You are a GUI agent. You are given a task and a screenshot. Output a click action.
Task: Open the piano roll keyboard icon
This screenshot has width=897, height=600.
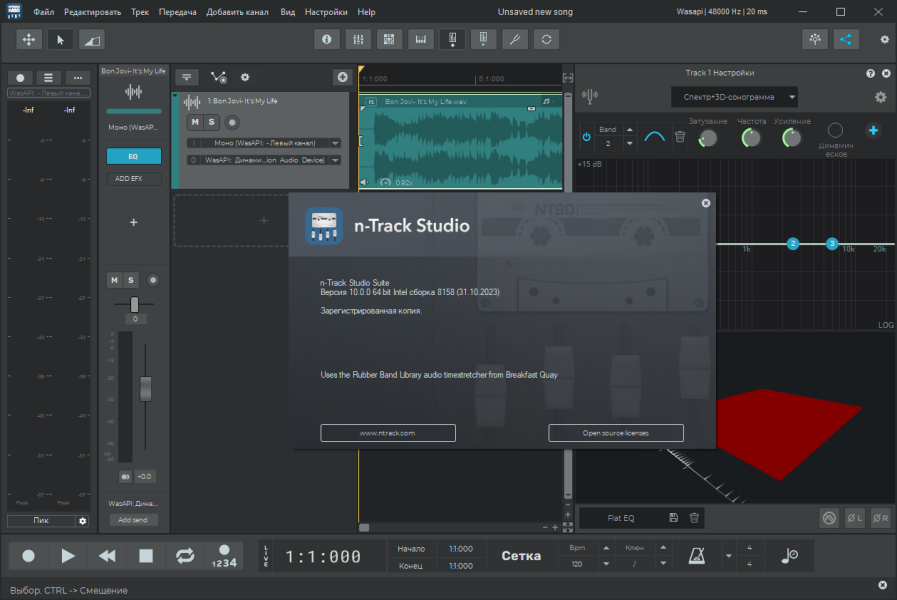click(420, 39)
